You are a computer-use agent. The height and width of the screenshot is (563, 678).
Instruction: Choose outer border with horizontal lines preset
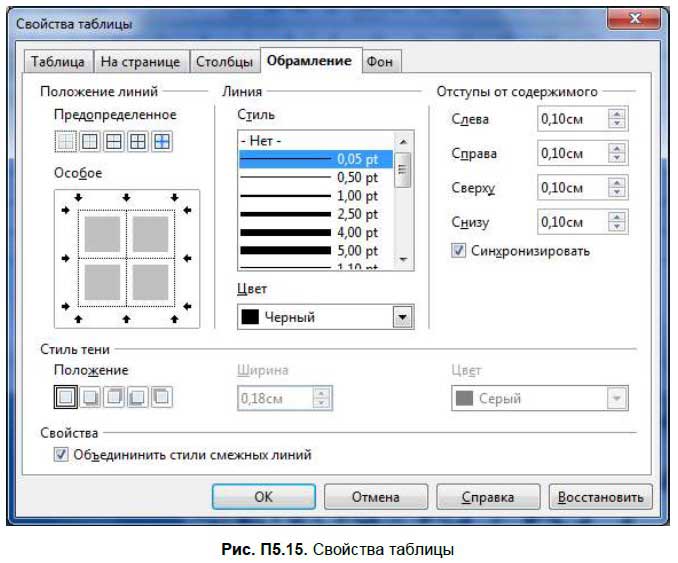click(x=114, y=141)
